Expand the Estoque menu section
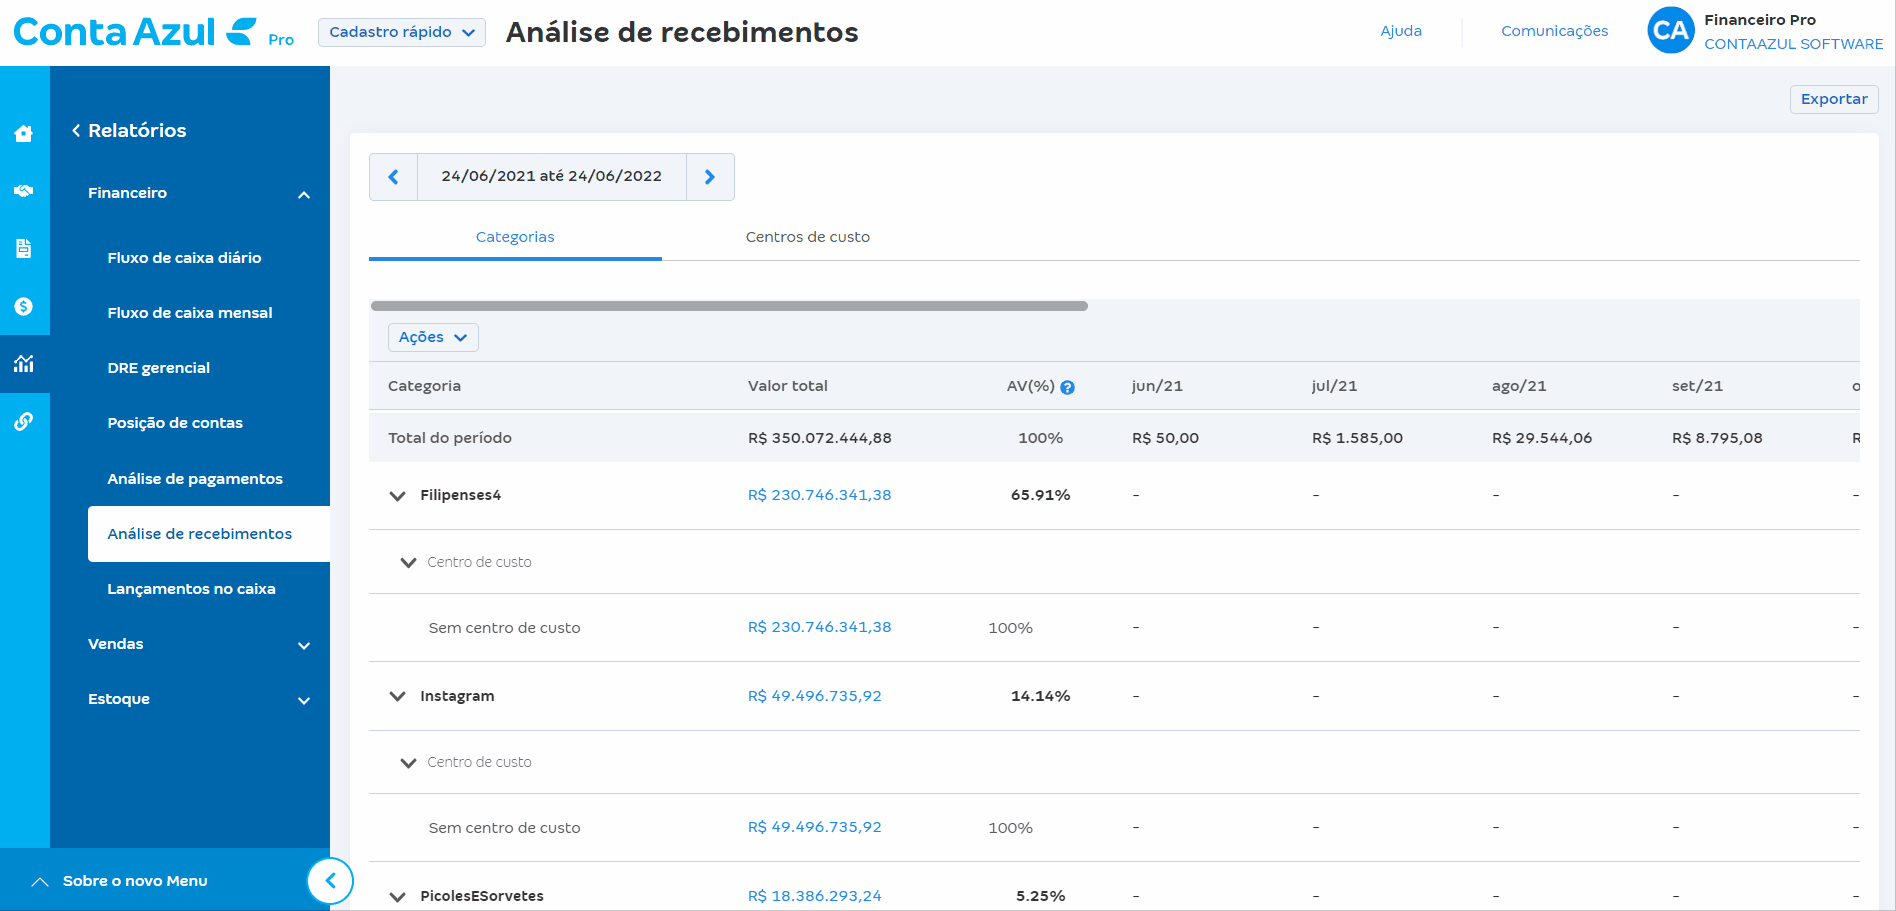 [x=304, y=701]
